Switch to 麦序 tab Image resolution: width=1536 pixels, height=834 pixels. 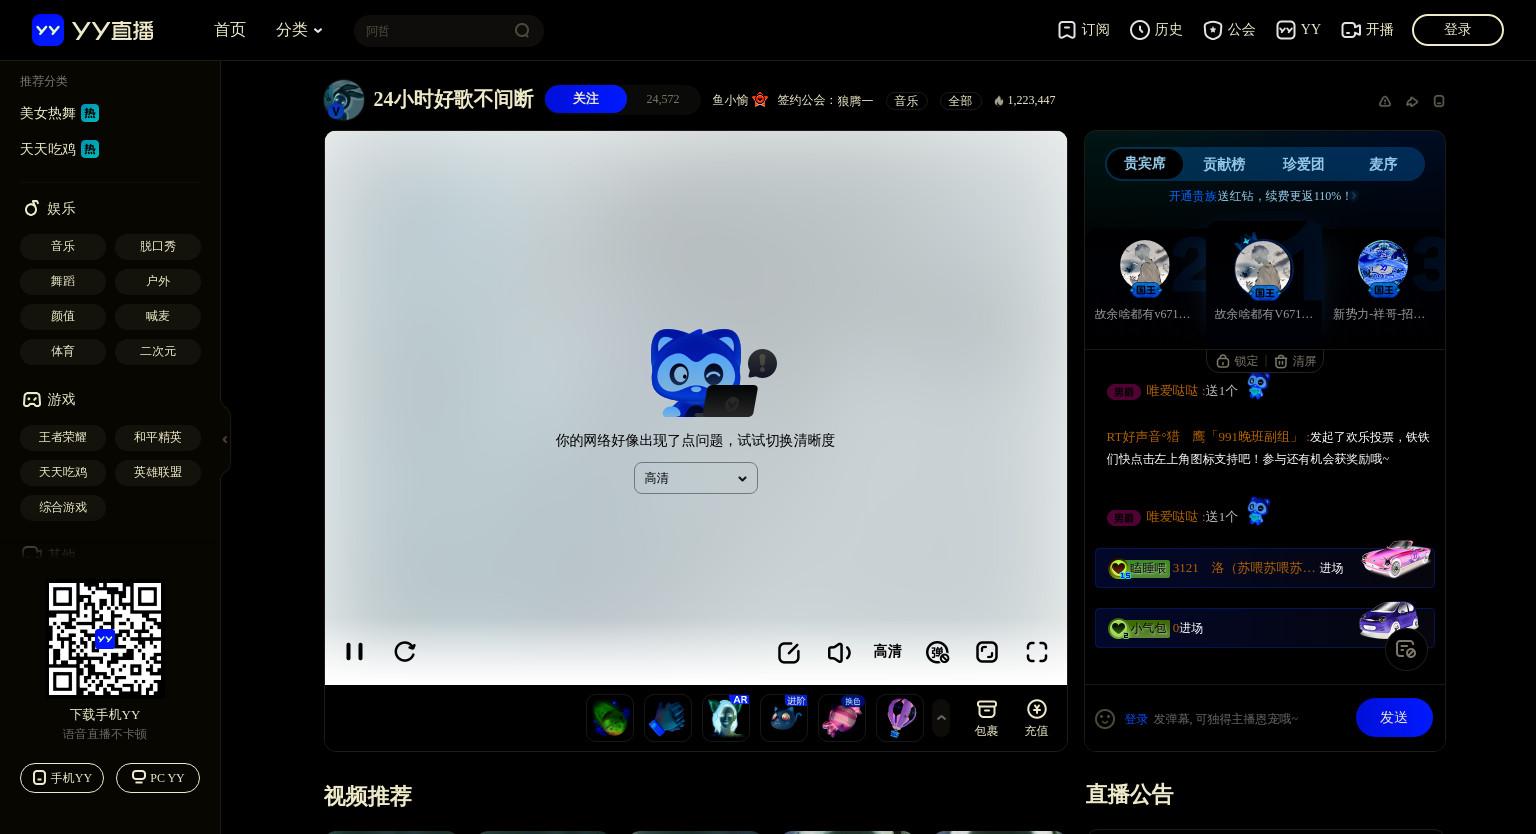click(1383, 164)
